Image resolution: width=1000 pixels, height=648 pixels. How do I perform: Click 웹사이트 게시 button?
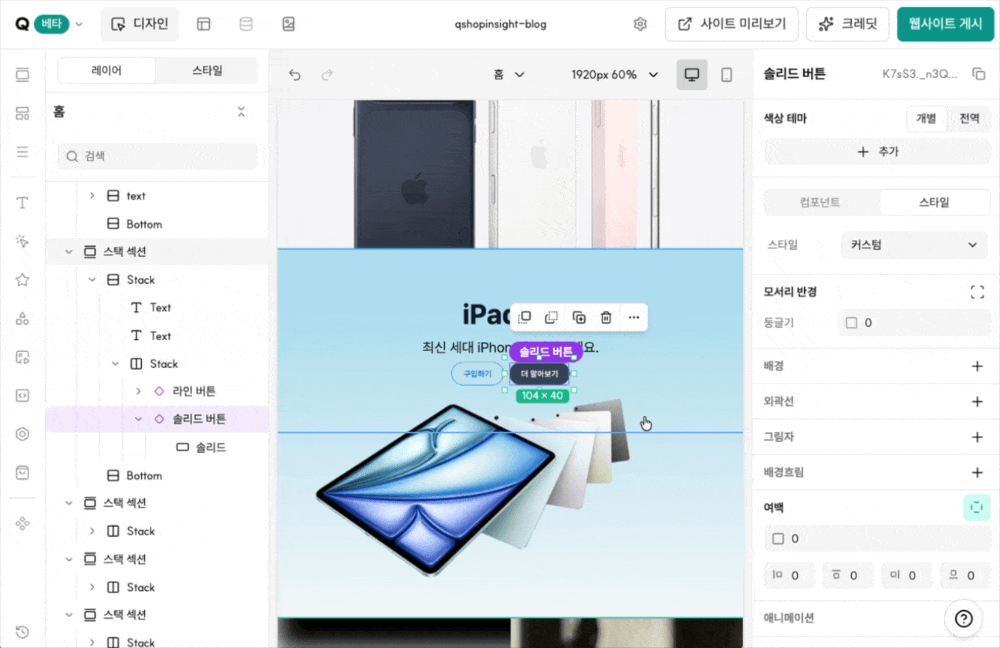tap(945, 24)
